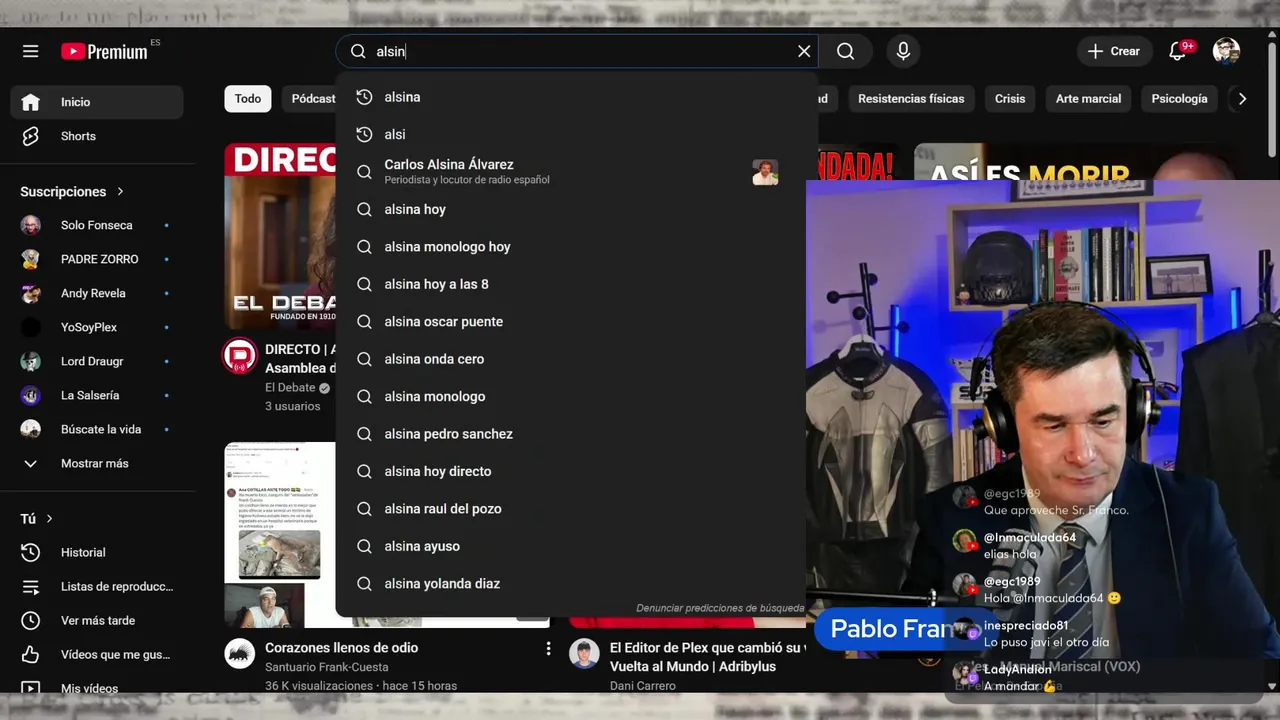Open video title Corazones llenos de odio
Image resolution: width=1280 pixels, height=720 pixels.
coord(341,648)
